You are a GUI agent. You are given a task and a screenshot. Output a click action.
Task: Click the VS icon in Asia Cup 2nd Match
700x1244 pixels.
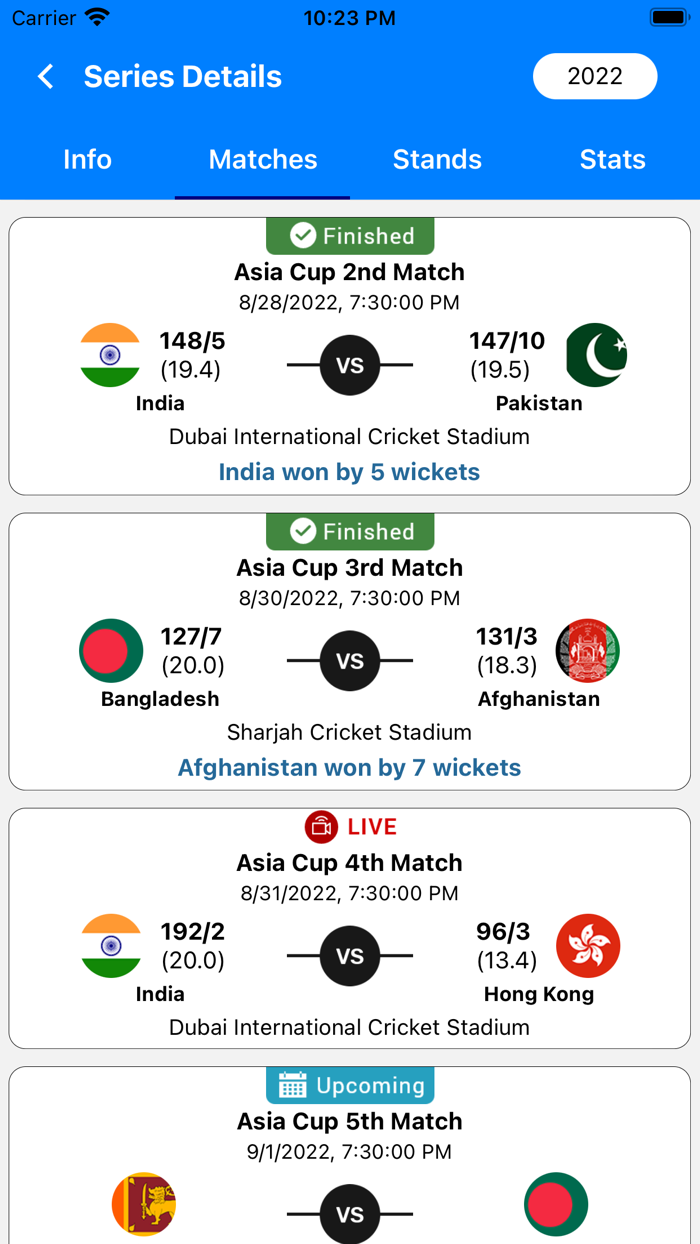point(349,365)
